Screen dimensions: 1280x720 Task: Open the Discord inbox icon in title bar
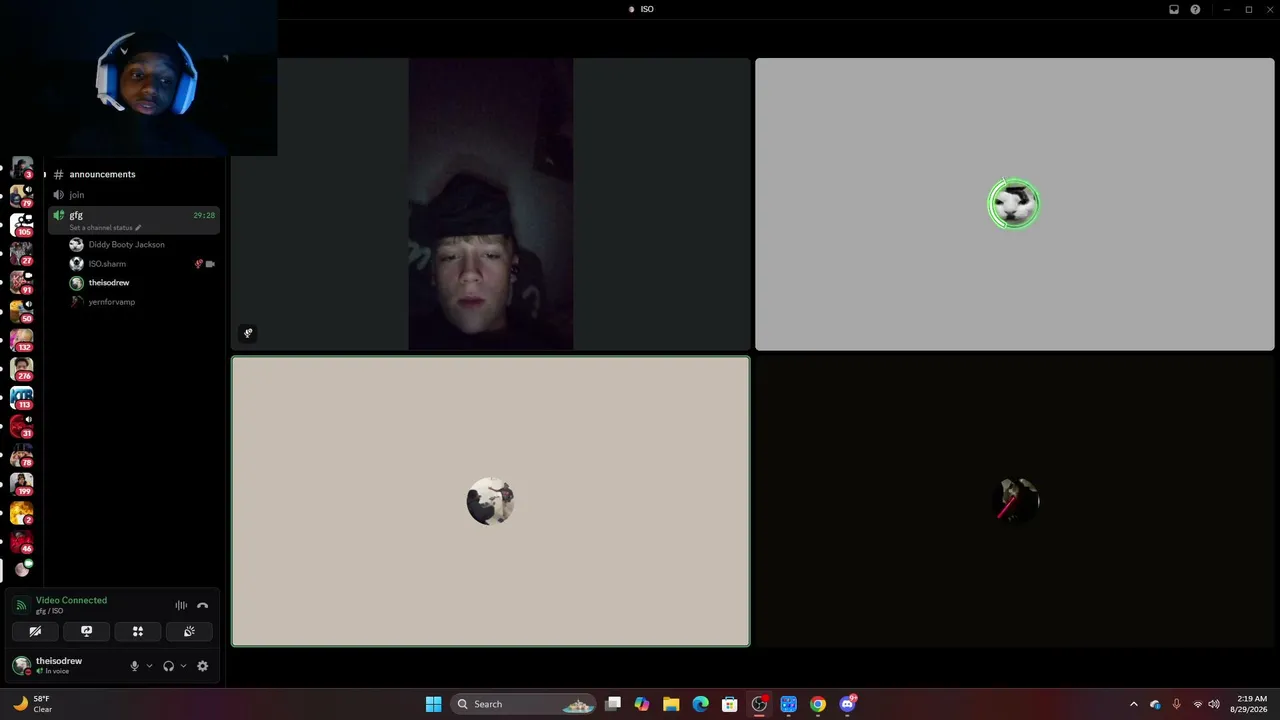(x=1174, y=9)
